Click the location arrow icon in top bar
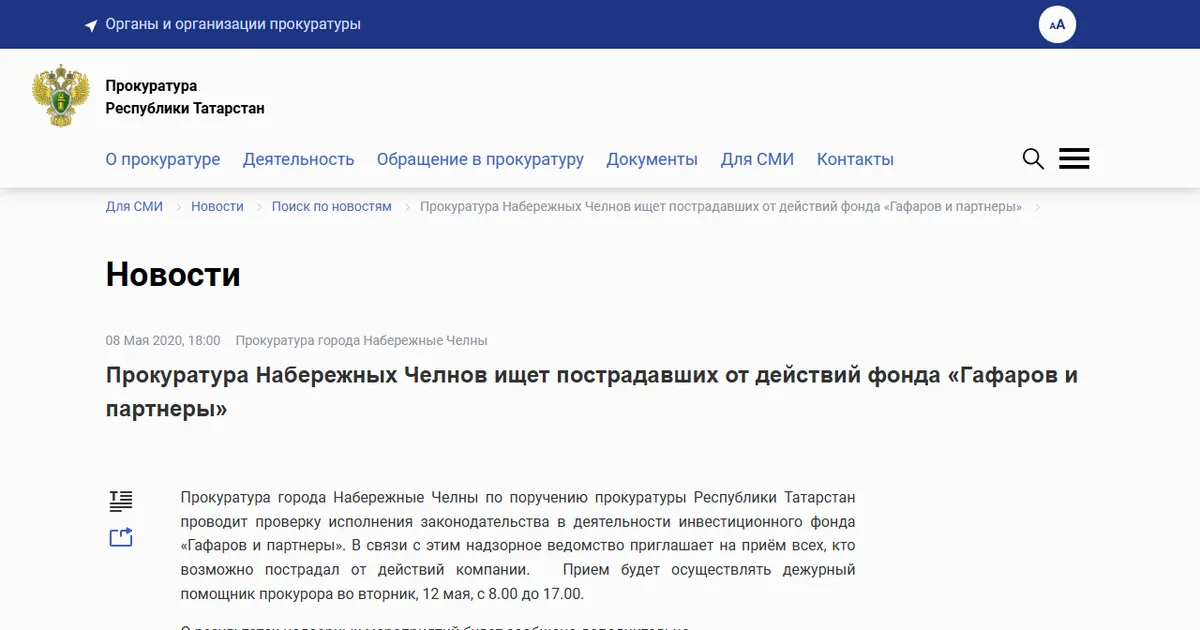This screenshot has width=1200, height=630. 91,25
